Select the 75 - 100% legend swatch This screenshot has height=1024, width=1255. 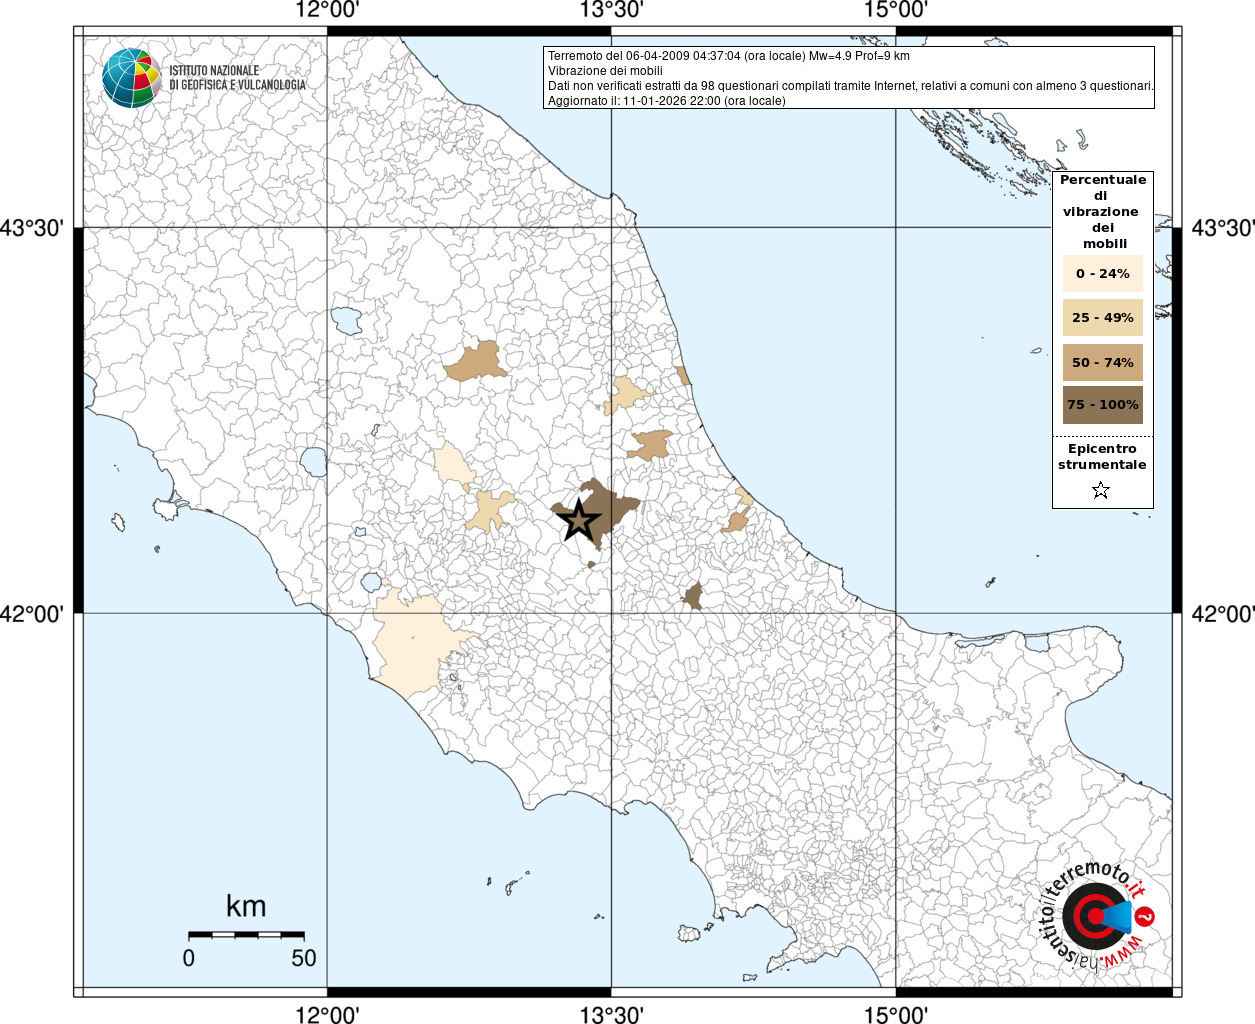[x=1102, y=405]
